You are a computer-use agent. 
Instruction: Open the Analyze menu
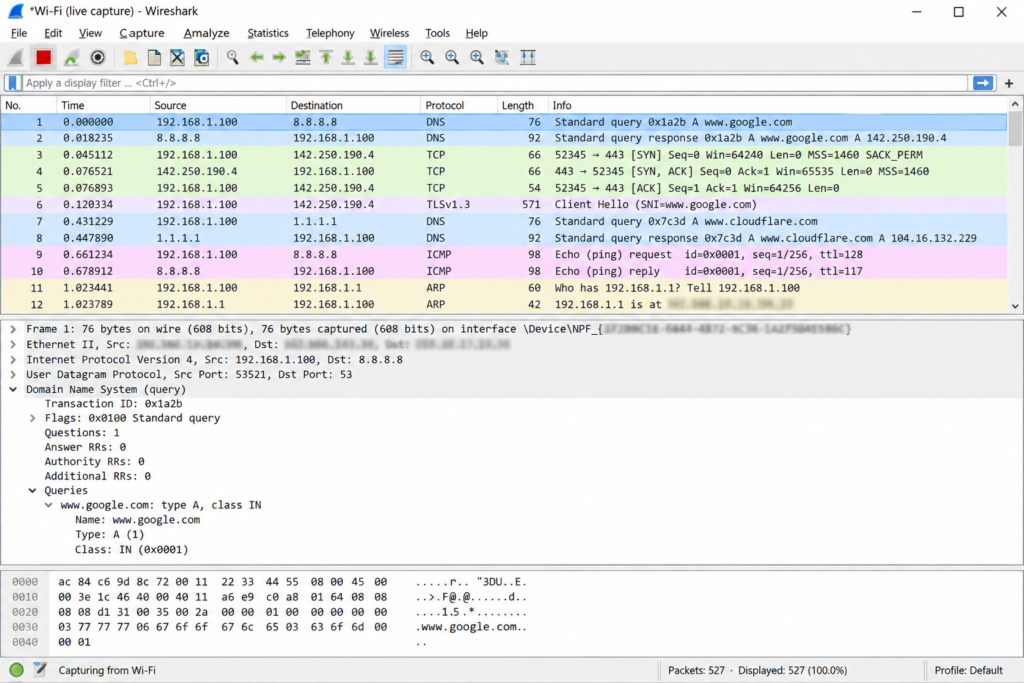pos(206,33)
